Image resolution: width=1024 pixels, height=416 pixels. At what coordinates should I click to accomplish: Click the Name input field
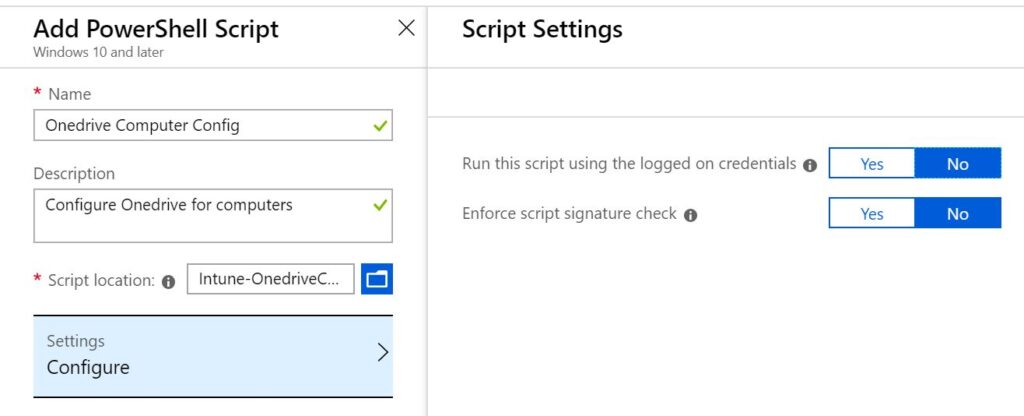[213, 125]
